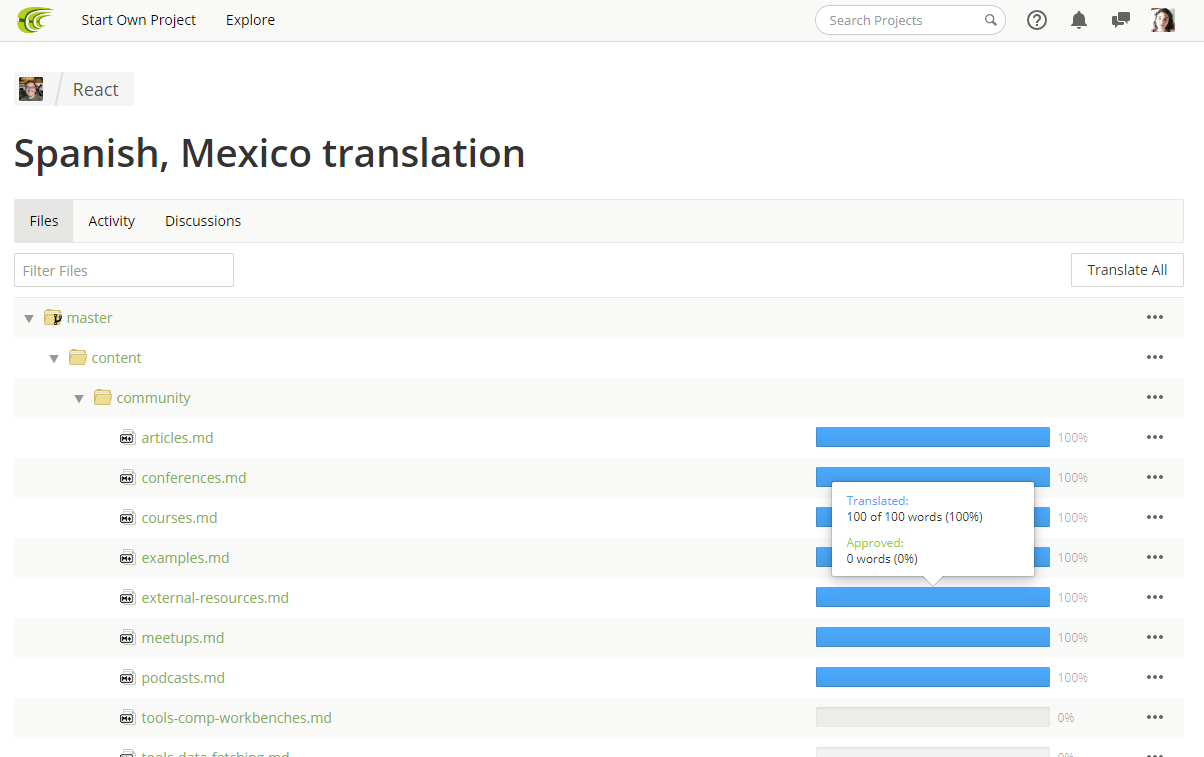Switch to the Files tab
The width and height of the screenshot is (1204, 757).
pos(44,221)
